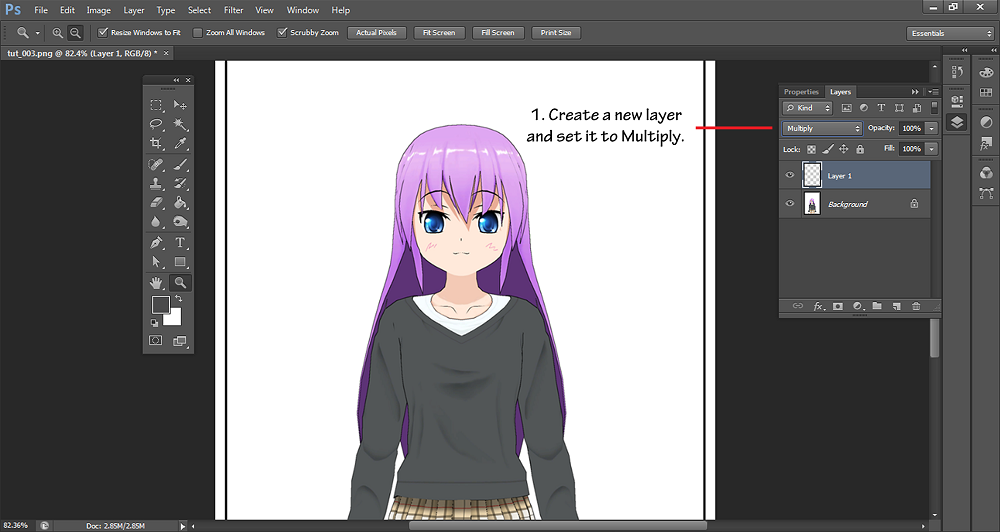The height and width of the screenshot is (532, 1000).
Task: Select the Paint Bucket tool
Action: click(x=180, y=203)
